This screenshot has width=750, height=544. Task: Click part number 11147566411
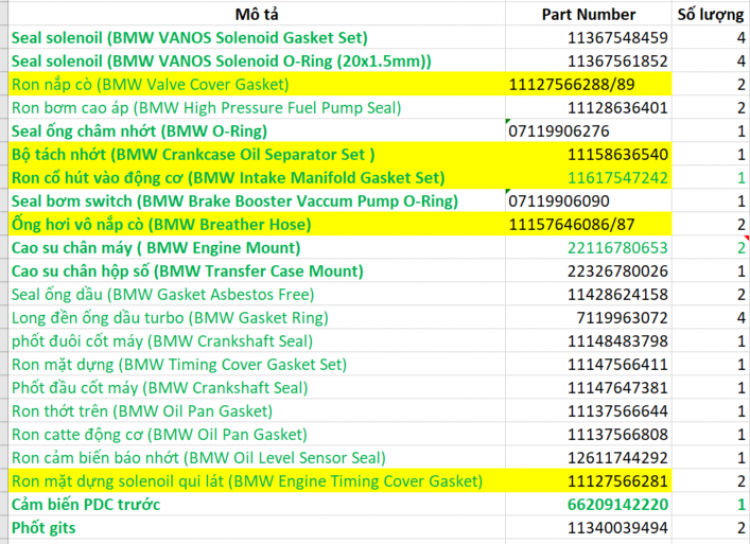point(588,365)
